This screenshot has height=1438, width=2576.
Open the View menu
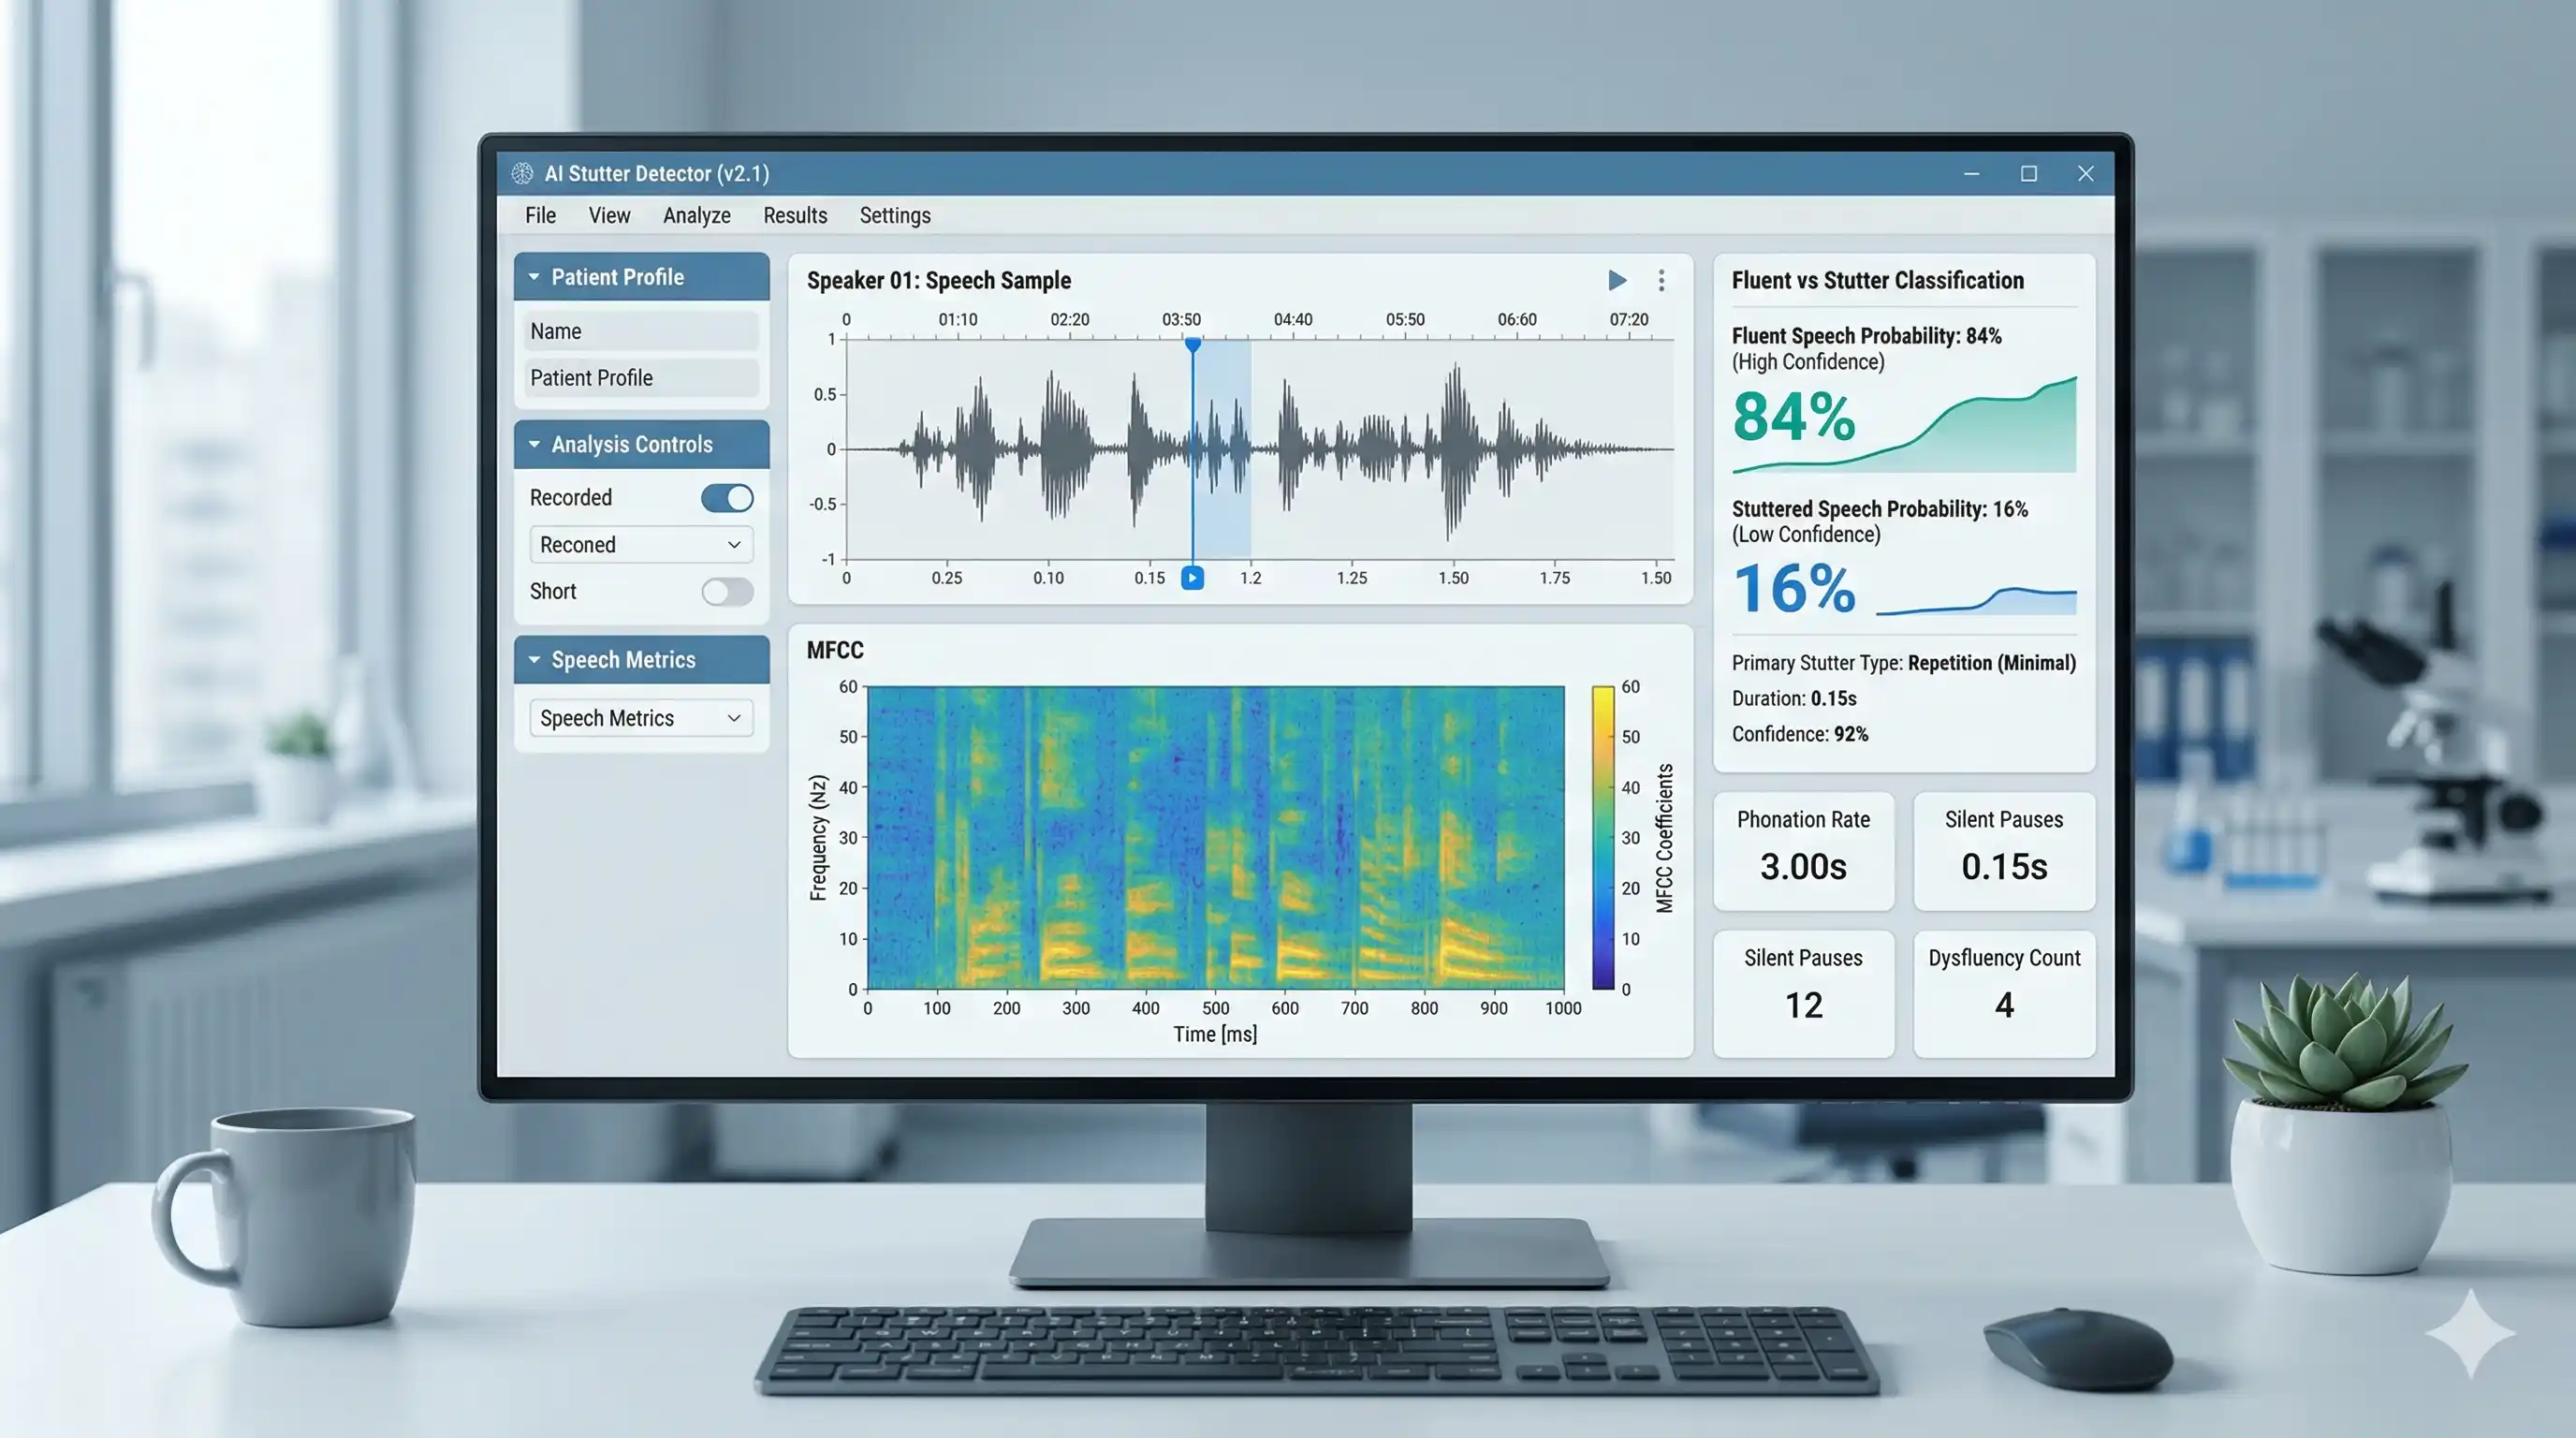[x=608, y=215]
